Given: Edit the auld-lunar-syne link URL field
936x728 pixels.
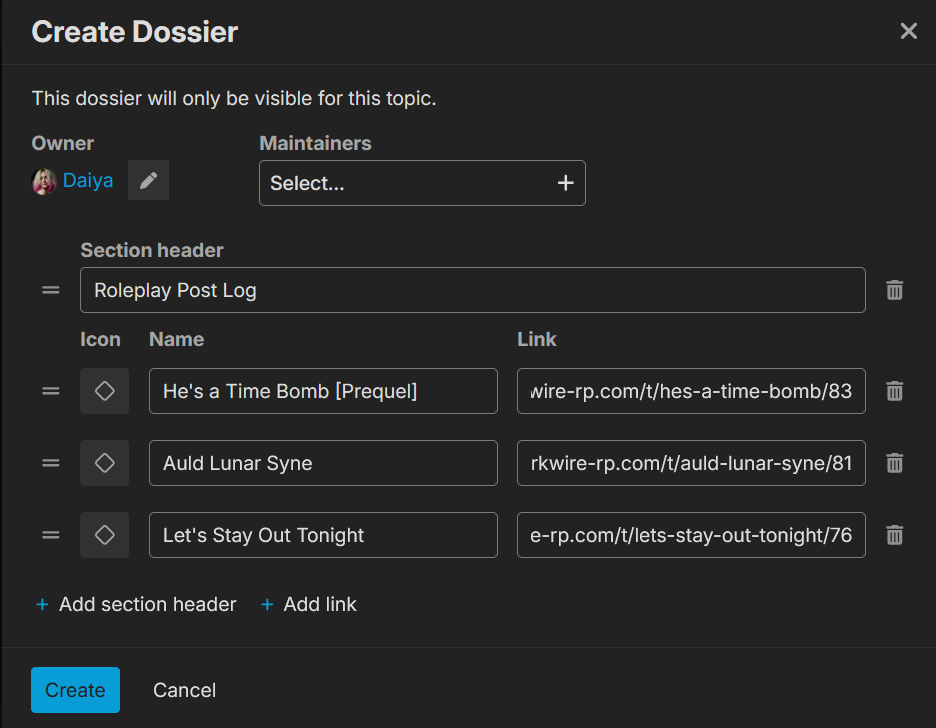Looking at the screenshot, I should click(690, 463).
